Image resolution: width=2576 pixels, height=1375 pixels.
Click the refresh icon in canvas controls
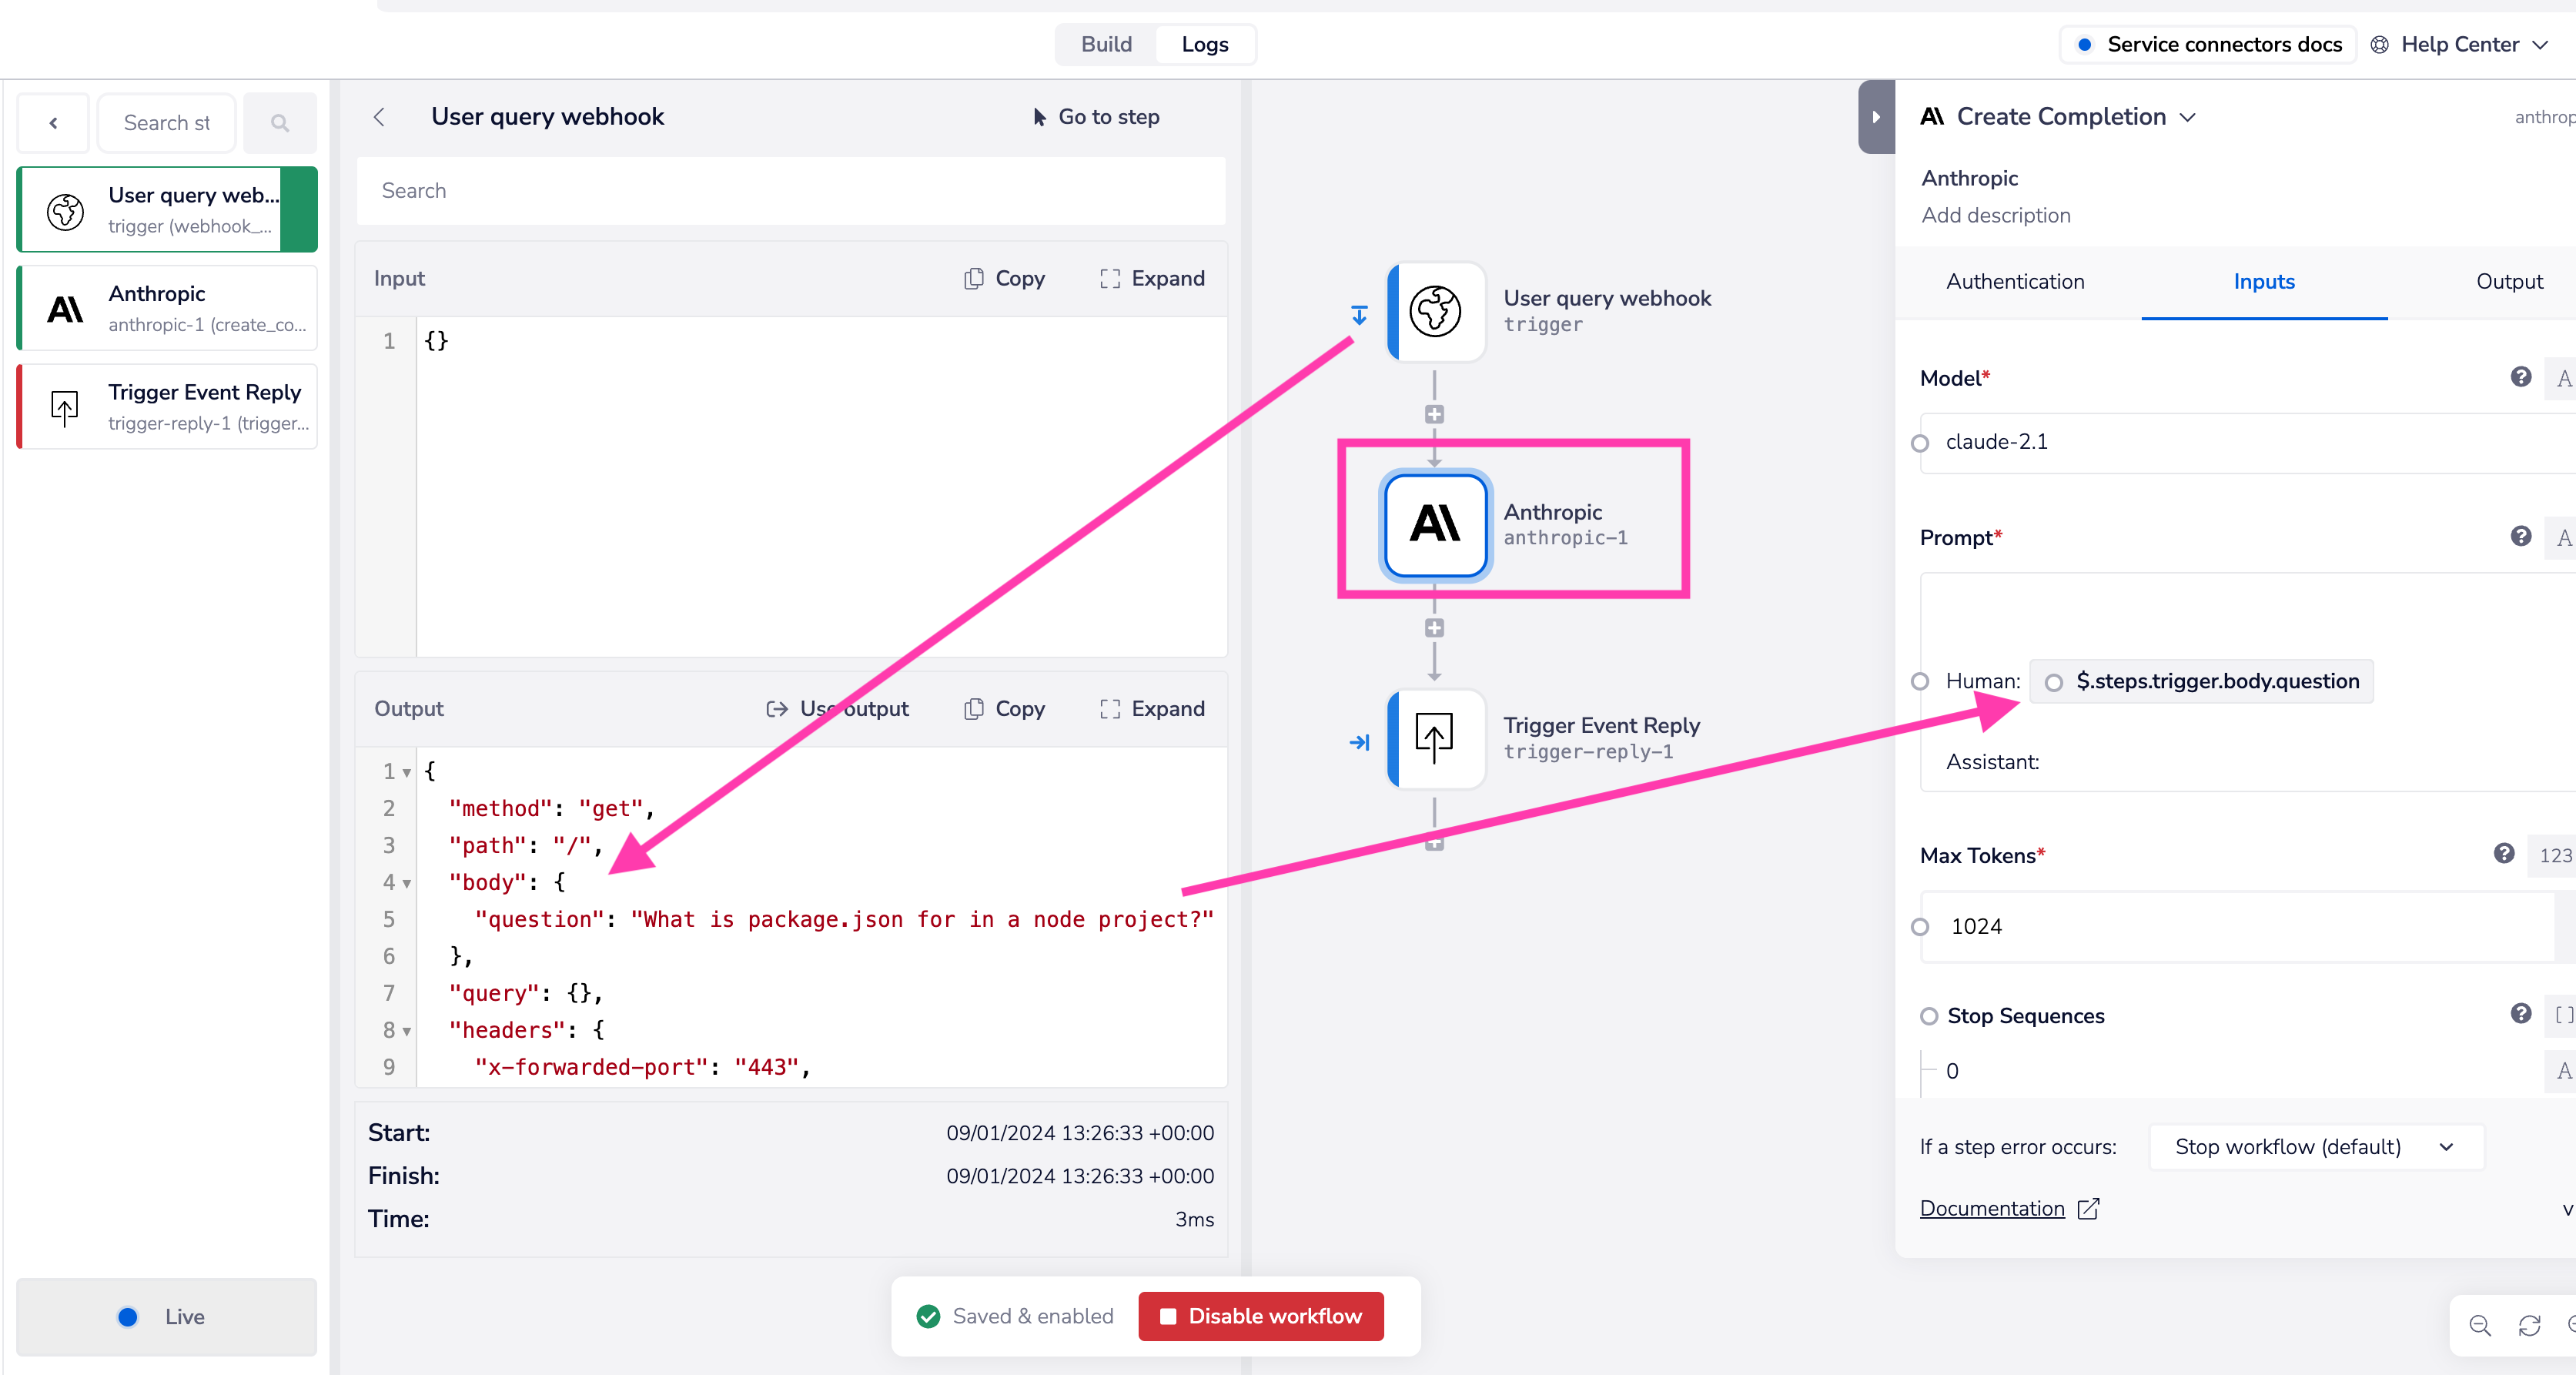click(x=2529, y=1325)
